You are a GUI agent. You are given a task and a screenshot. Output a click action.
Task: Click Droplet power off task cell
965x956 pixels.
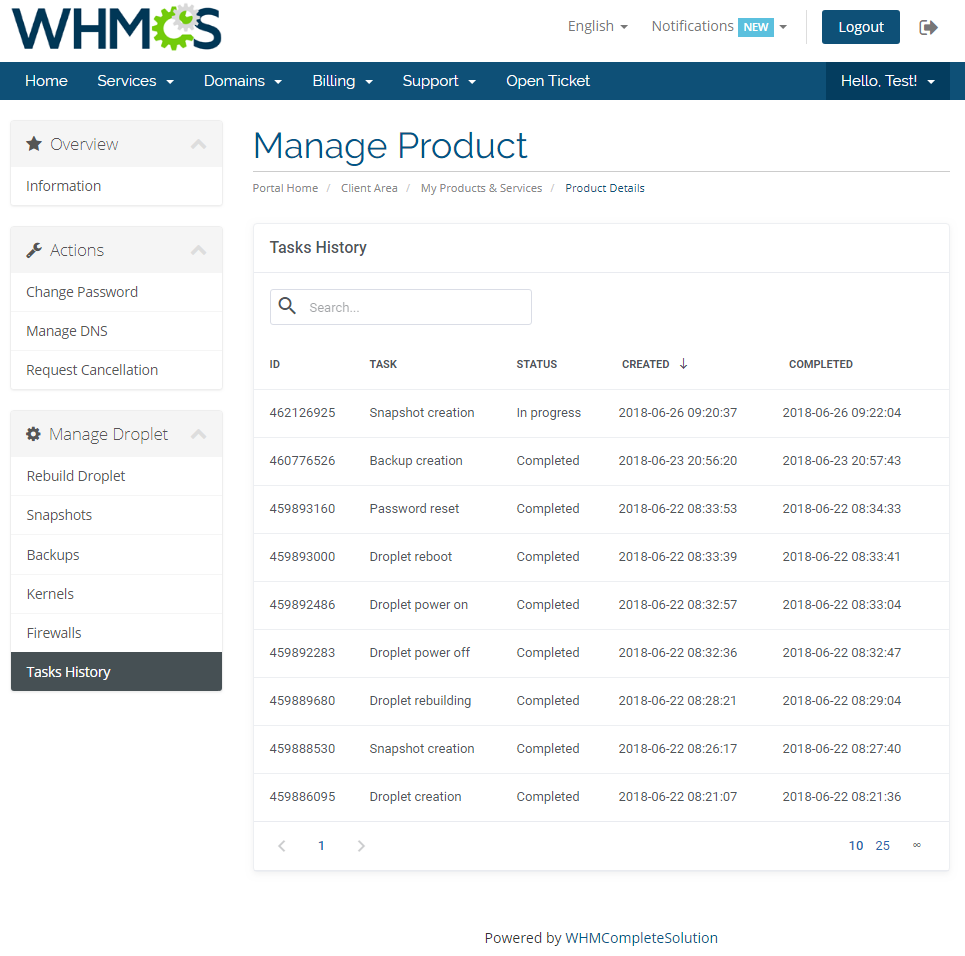pos(420,653)
